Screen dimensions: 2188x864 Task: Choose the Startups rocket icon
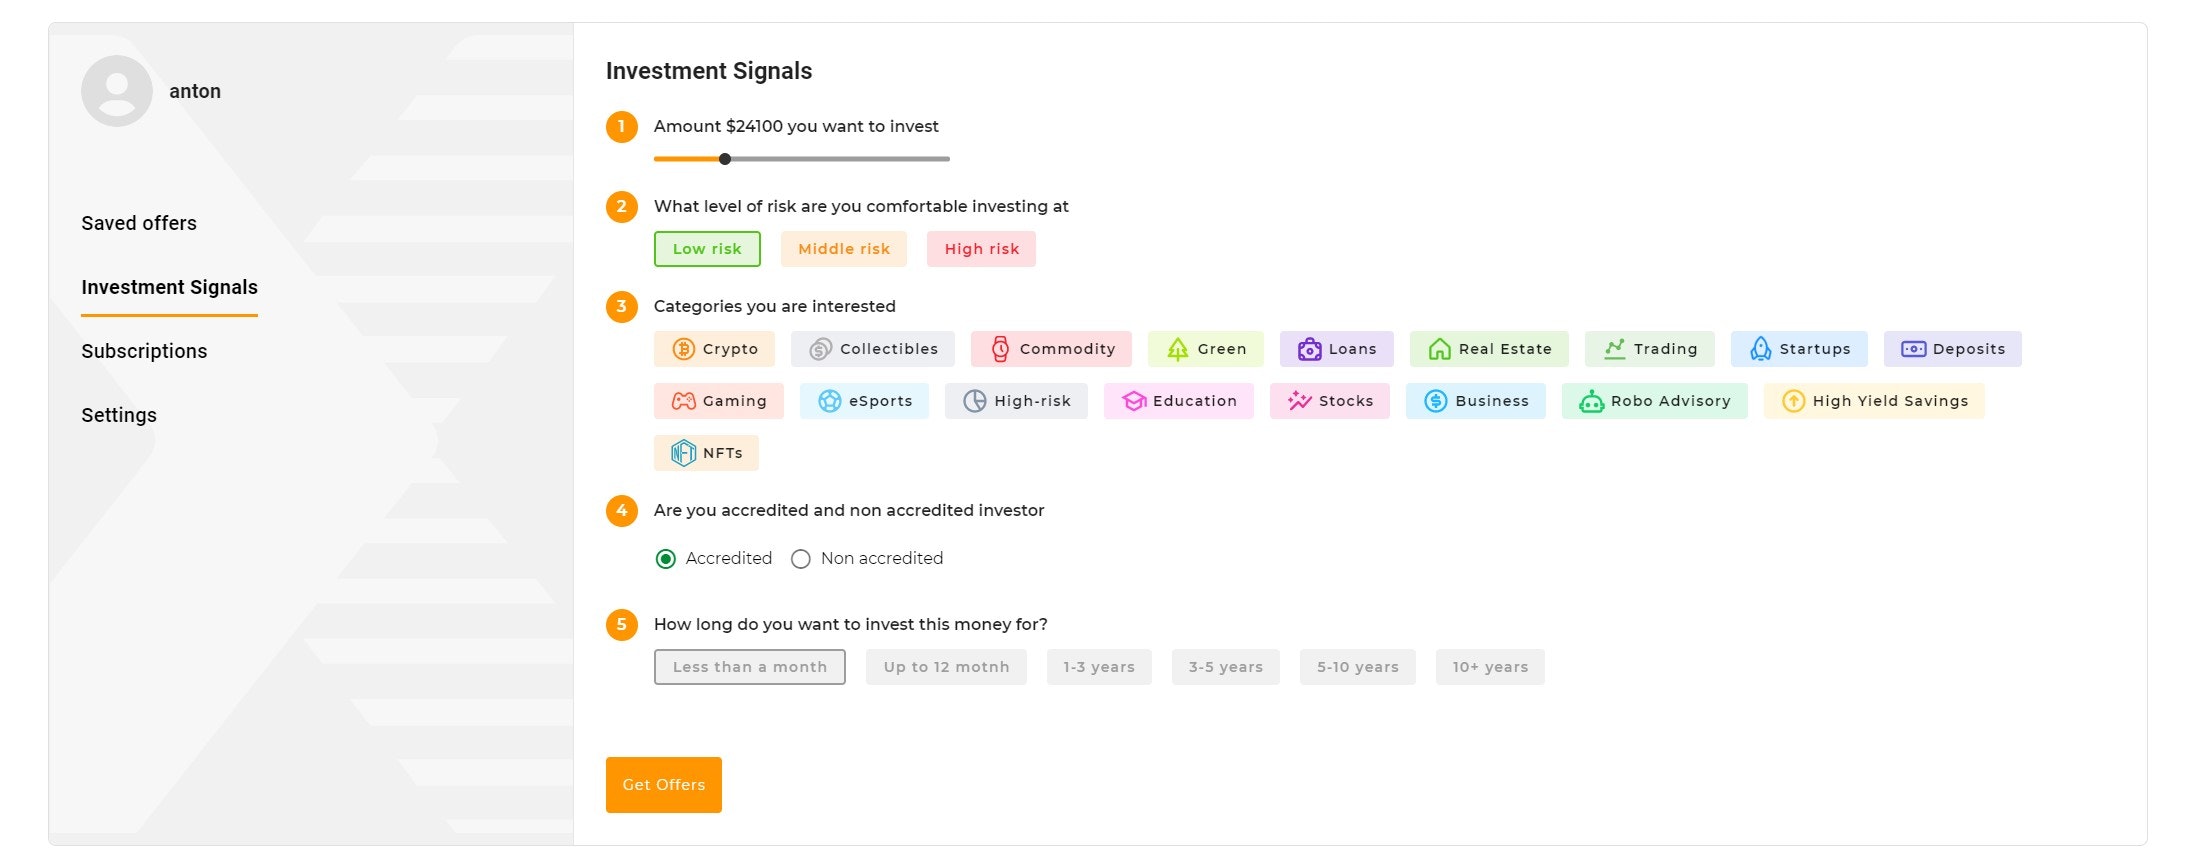click(x=1760, y=349)
